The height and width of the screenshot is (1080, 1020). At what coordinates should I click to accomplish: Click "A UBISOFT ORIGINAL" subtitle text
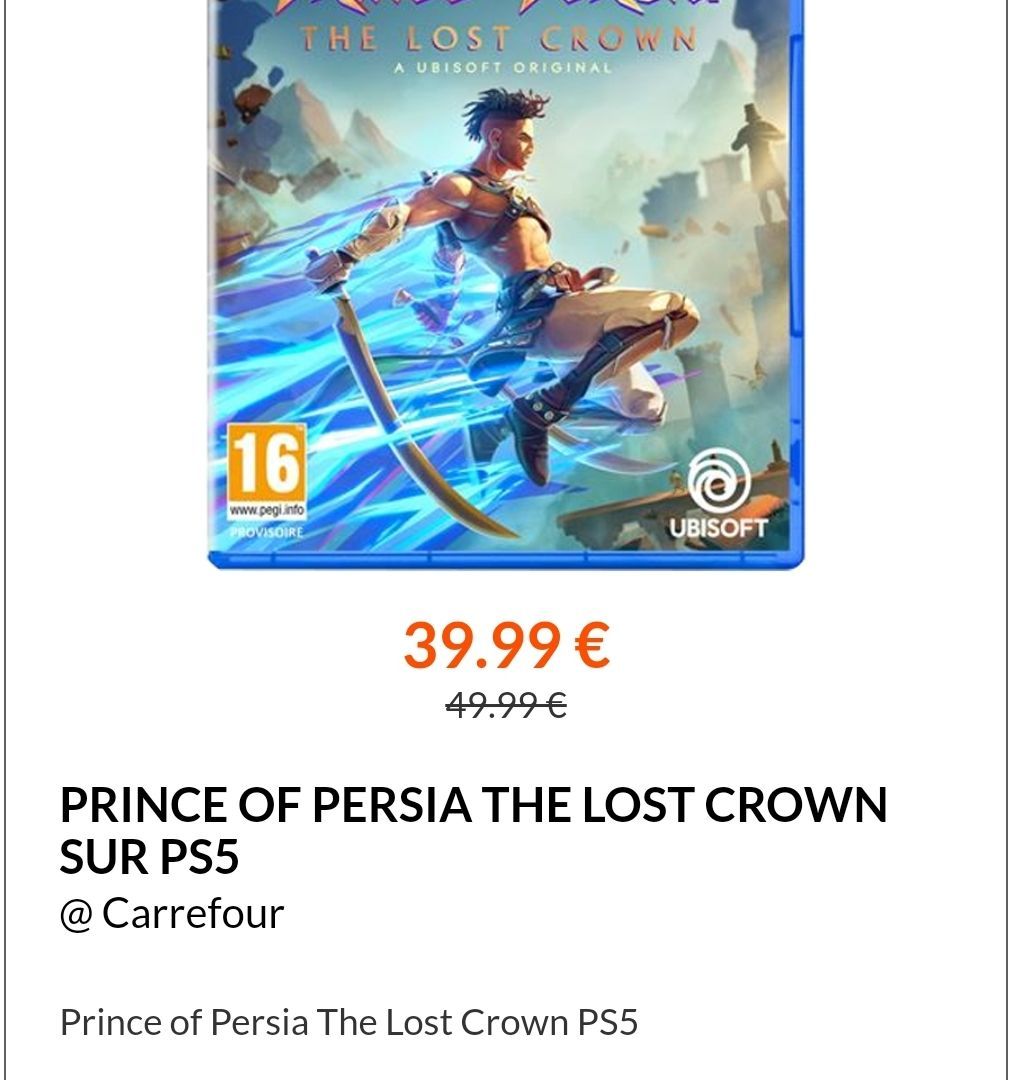click(503, 68)
